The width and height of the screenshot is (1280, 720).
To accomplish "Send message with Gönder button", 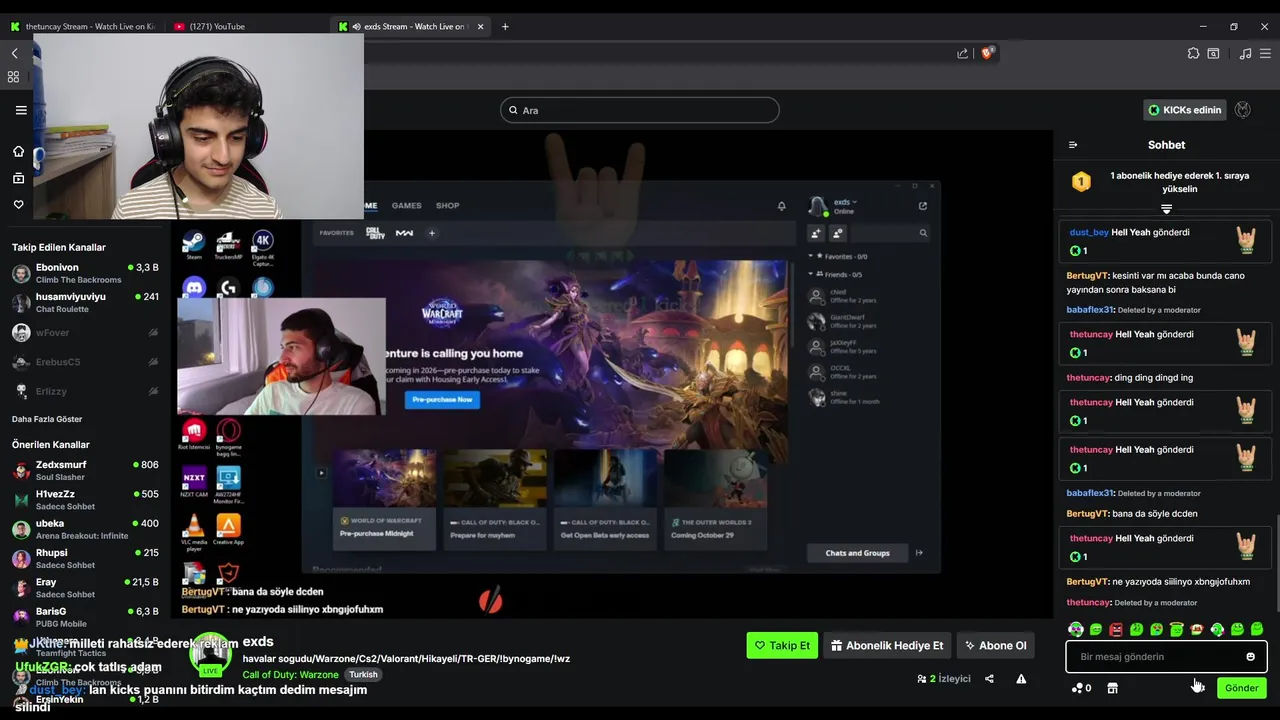I will pos(1241,688).
